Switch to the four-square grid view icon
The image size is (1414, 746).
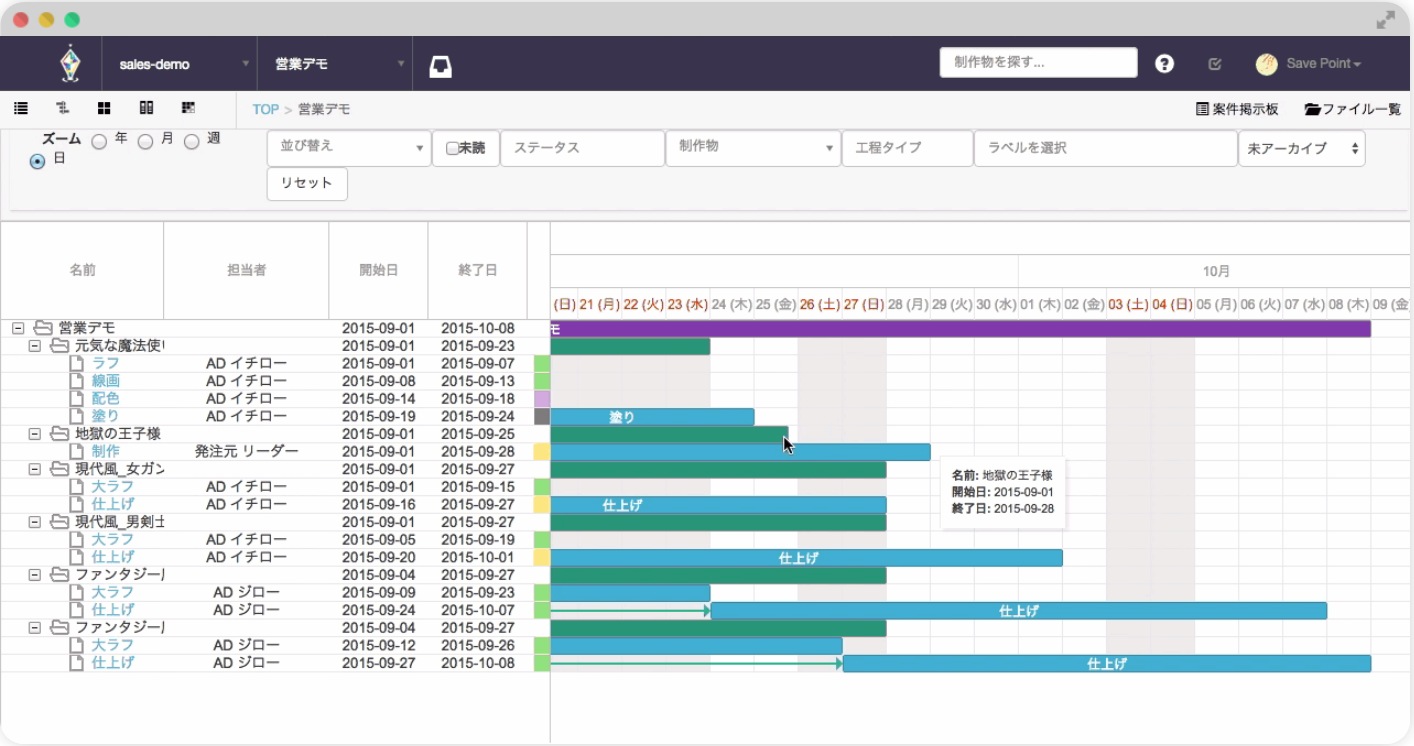(x=104, y=109)
